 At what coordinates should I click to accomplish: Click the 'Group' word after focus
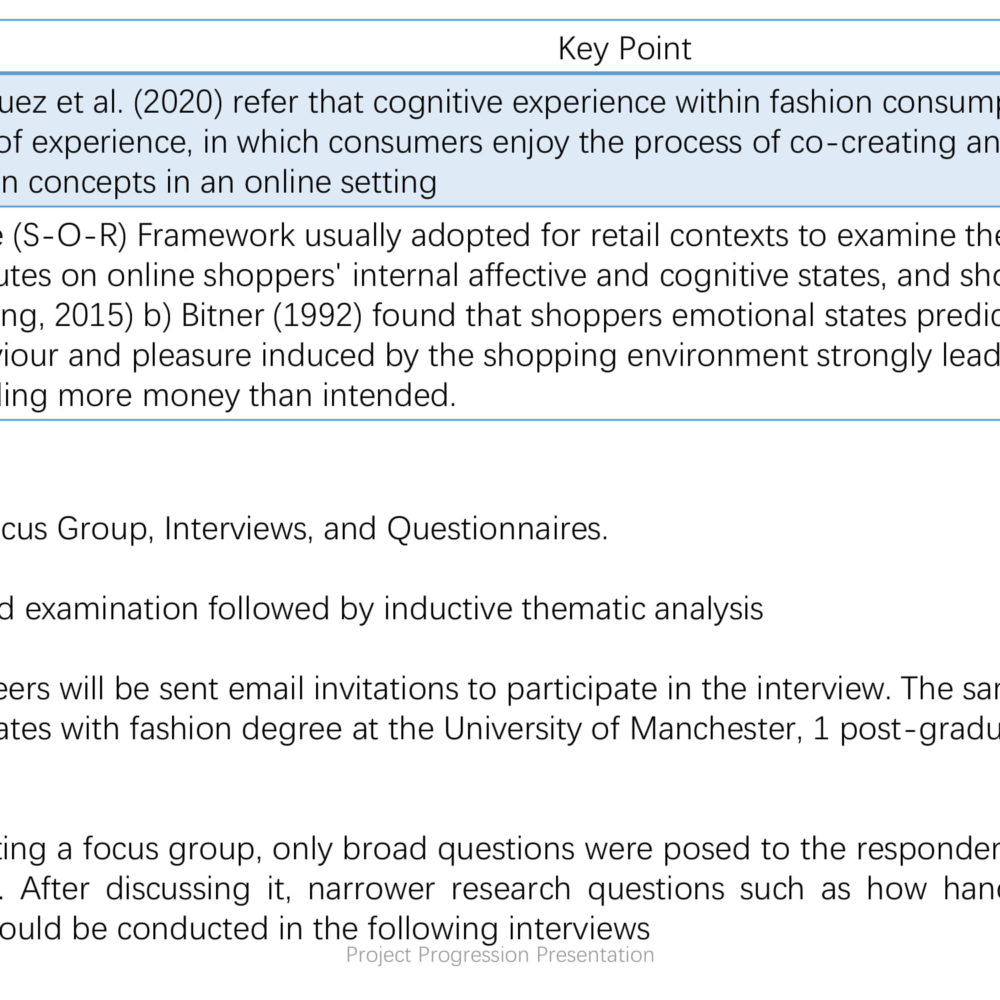pos(105,529)
